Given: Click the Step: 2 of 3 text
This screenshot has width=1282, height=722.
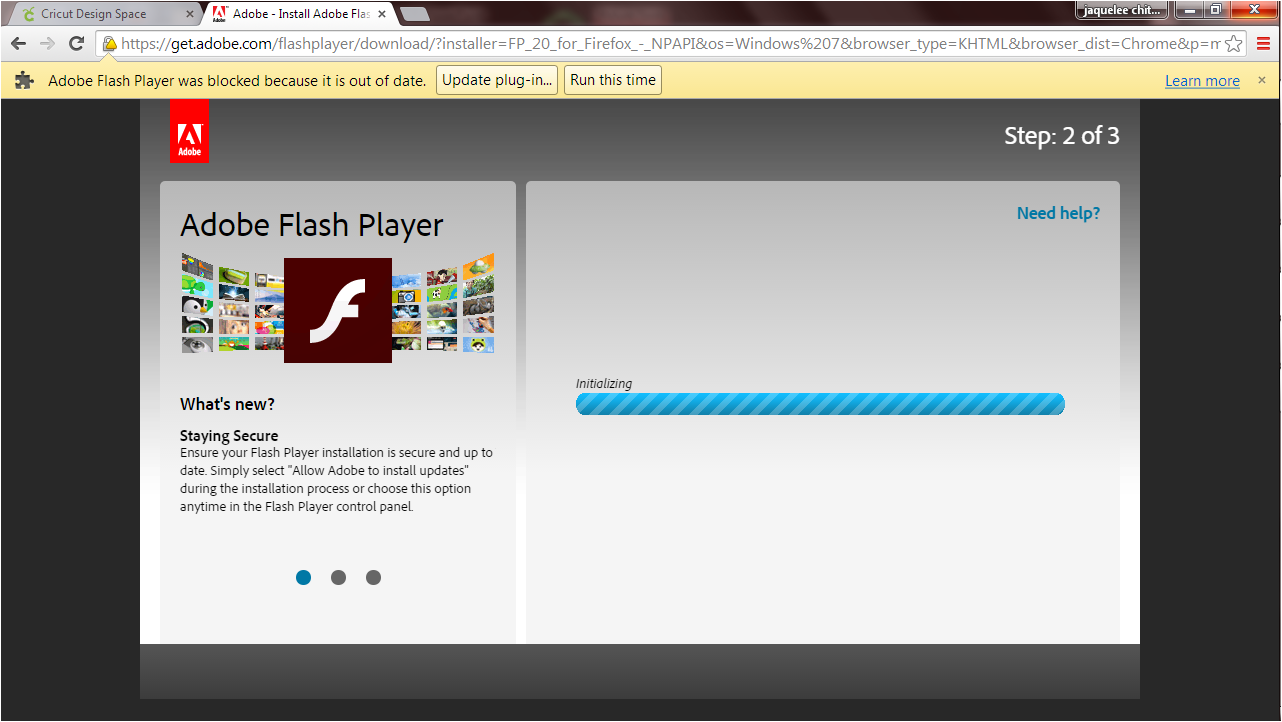Looking at the screenshot, I should pyautogui.click(x=1062, y=136).
